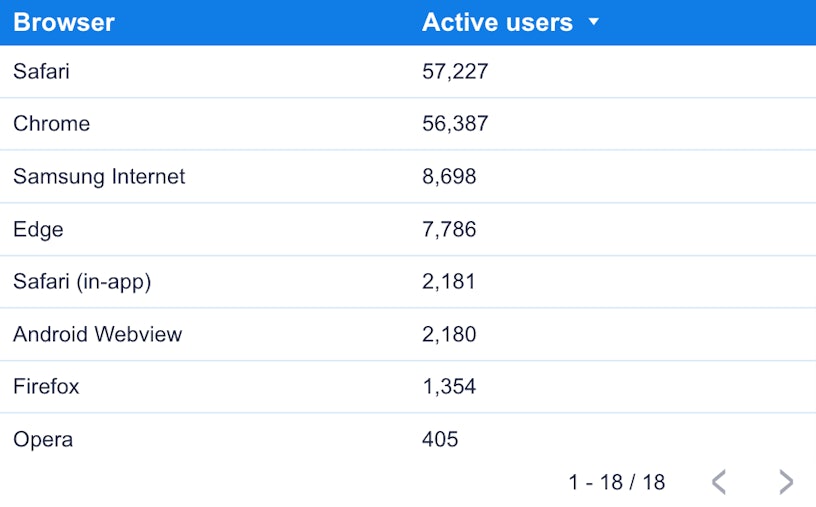Image resolution: width=816 pixels, height=507 pixels.
Task: Click the 57,227 active users value
Action: click(x=455, y=72)
